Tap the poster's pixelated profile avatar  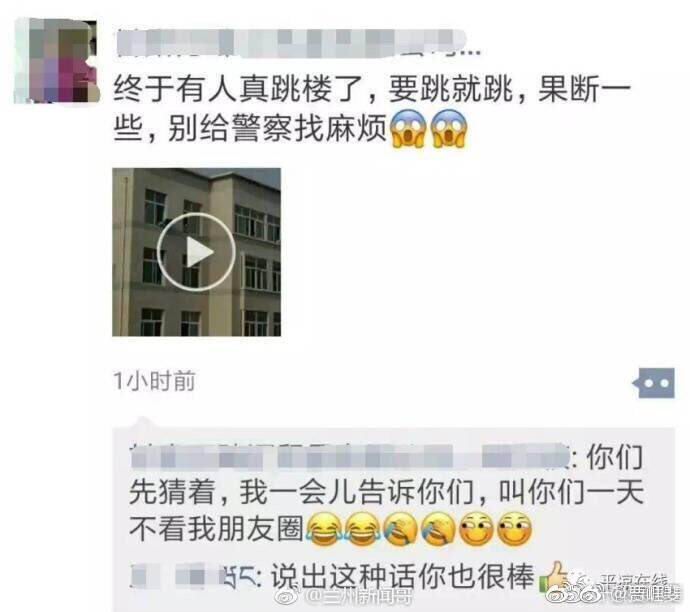pos(56,61)
